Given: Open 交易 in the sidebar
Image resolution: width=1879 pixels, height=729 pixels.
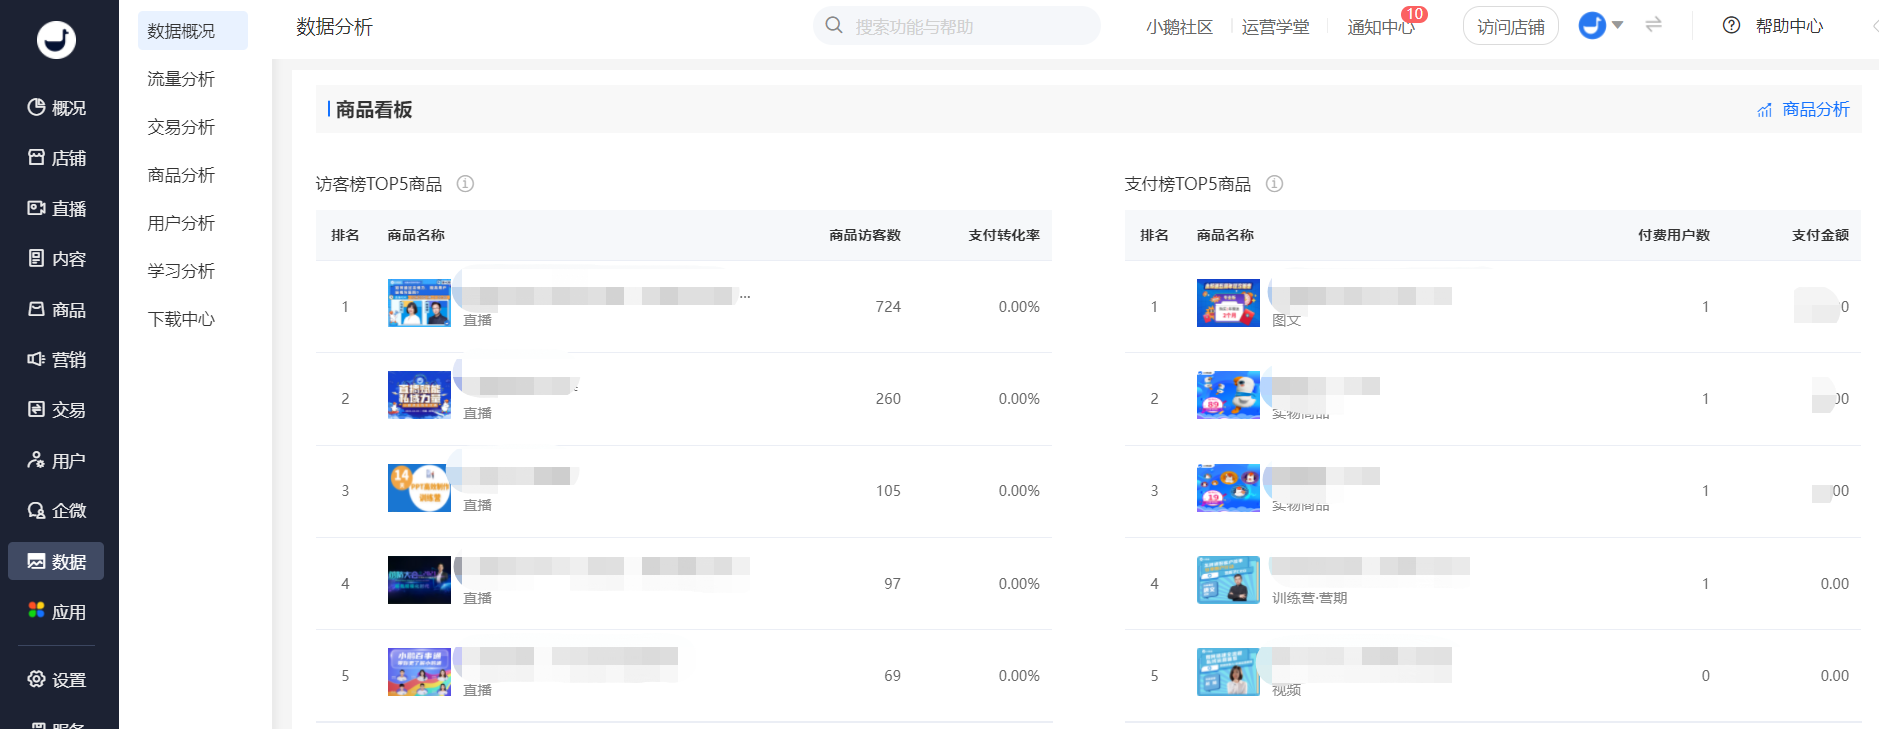Looking at the screenshot, I should (x=56, y=409).
